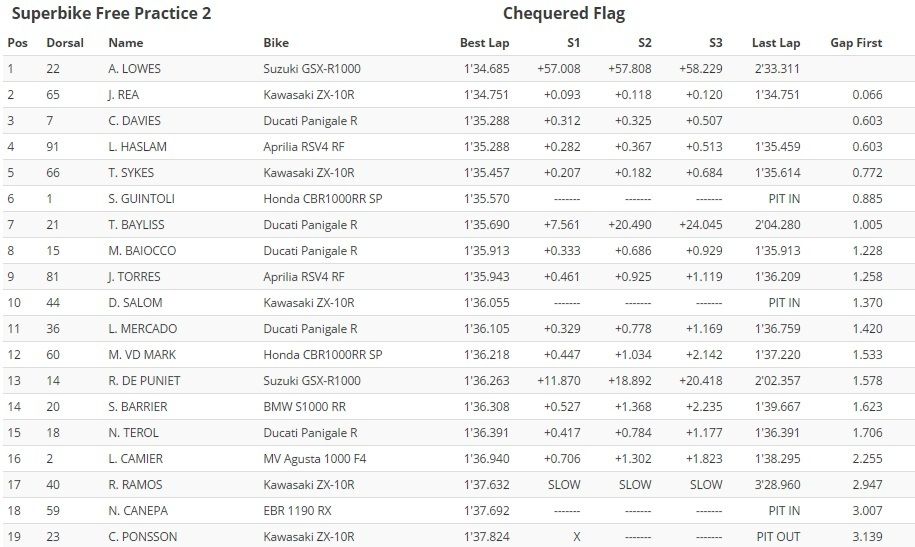Screen dimensions: 915x547
Task: Click the Gap First column header
Action: pos(856,43)
